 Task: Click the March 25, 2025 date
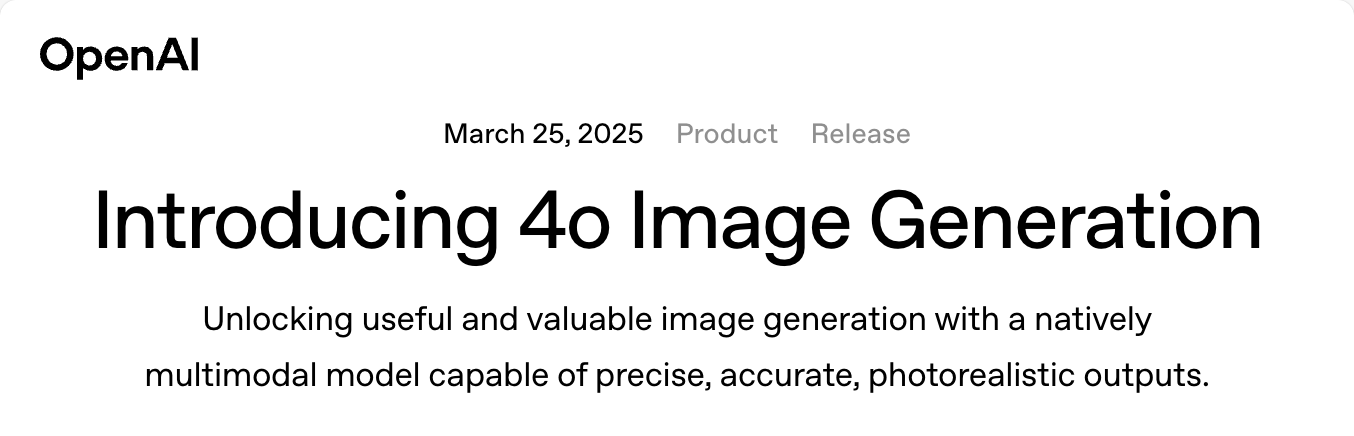click(x=543, y=133)
